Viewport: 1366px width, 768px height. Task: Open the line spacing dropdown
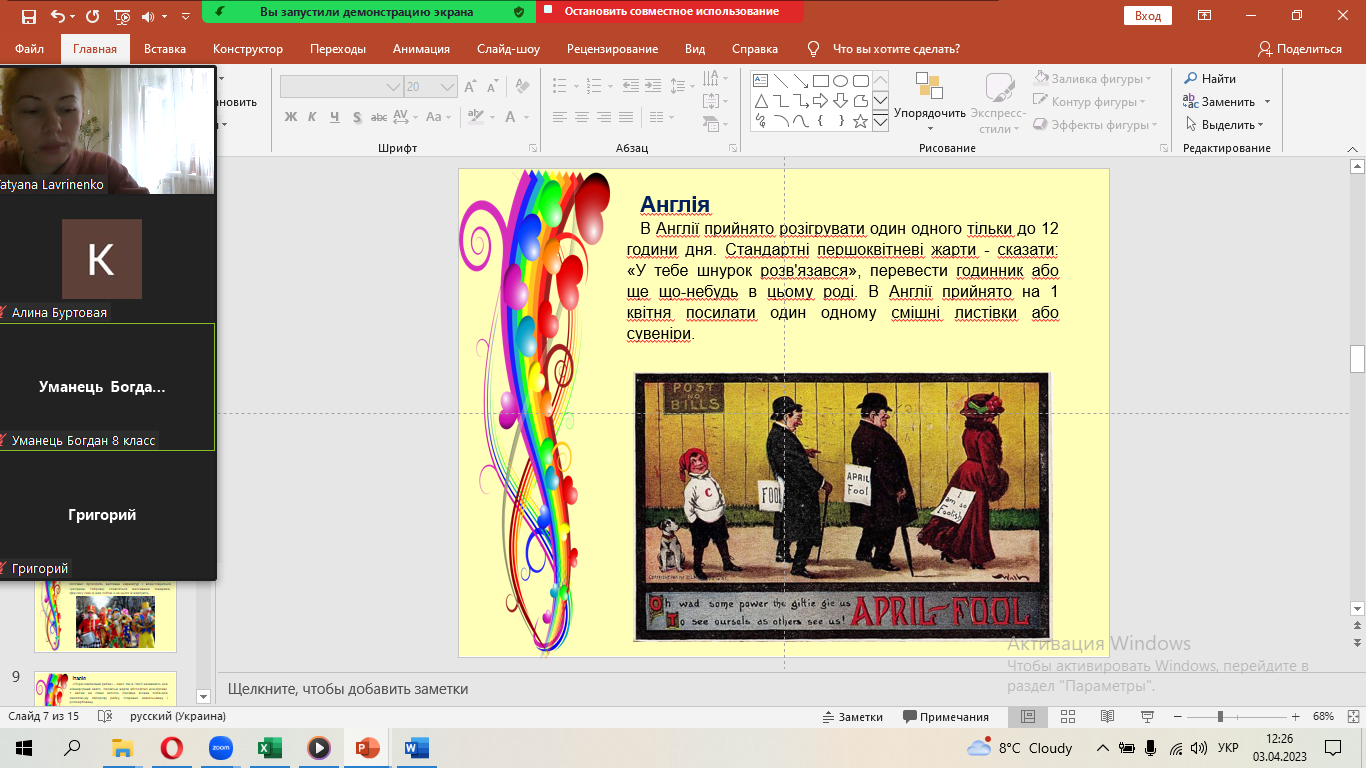click(682, 87)
